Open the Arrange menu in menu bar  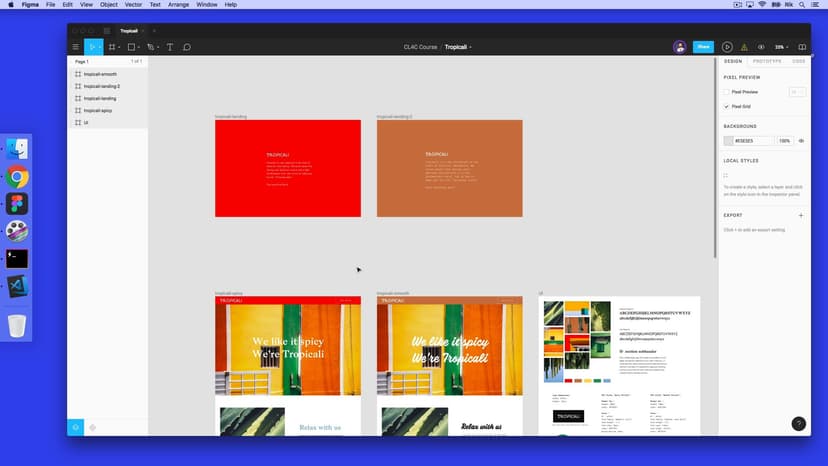[x=176, y=5]
